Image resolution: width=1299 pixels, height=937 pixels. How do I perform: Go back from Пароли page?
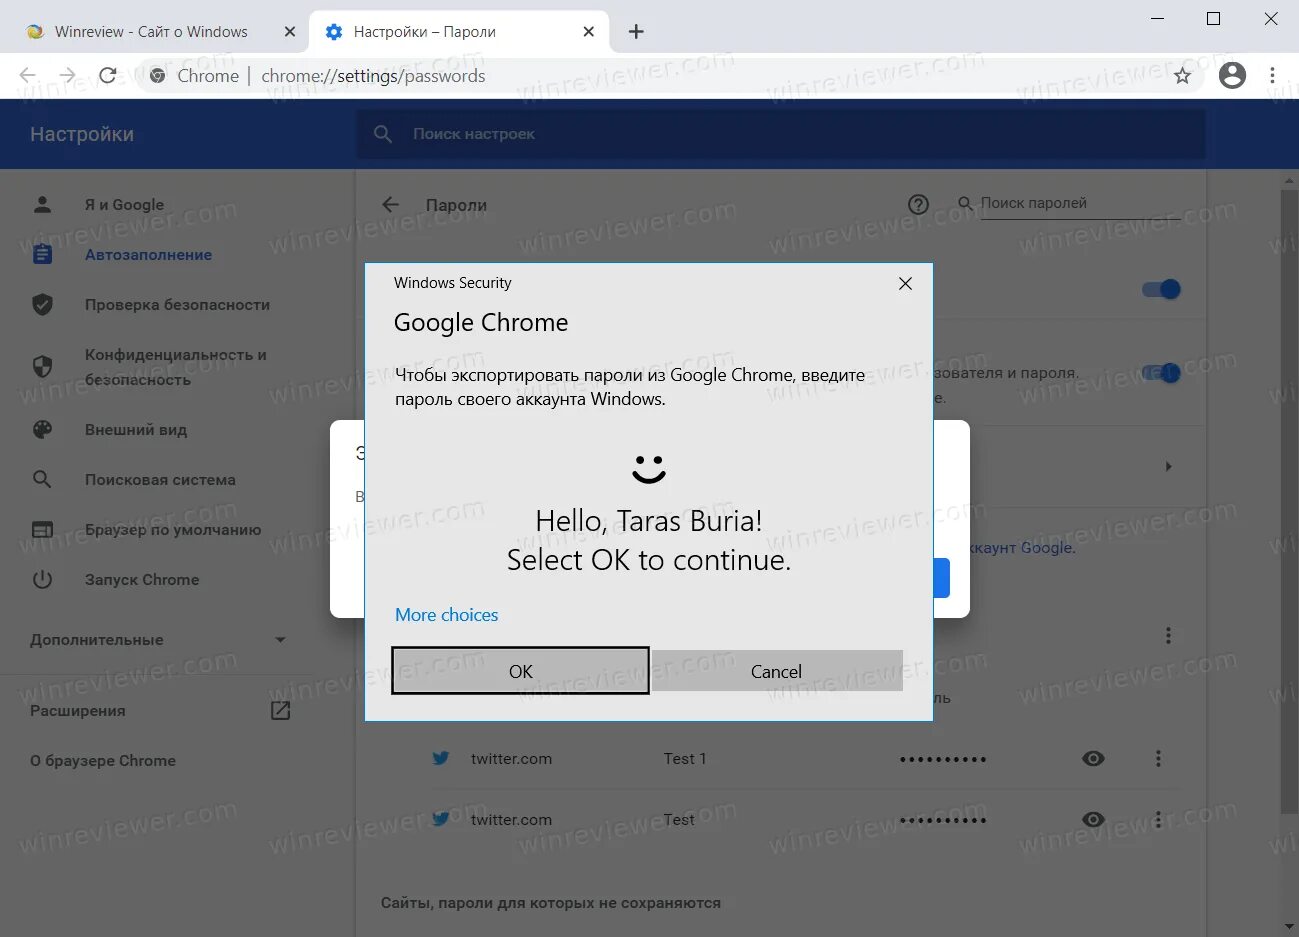click(x=391, y=204)
